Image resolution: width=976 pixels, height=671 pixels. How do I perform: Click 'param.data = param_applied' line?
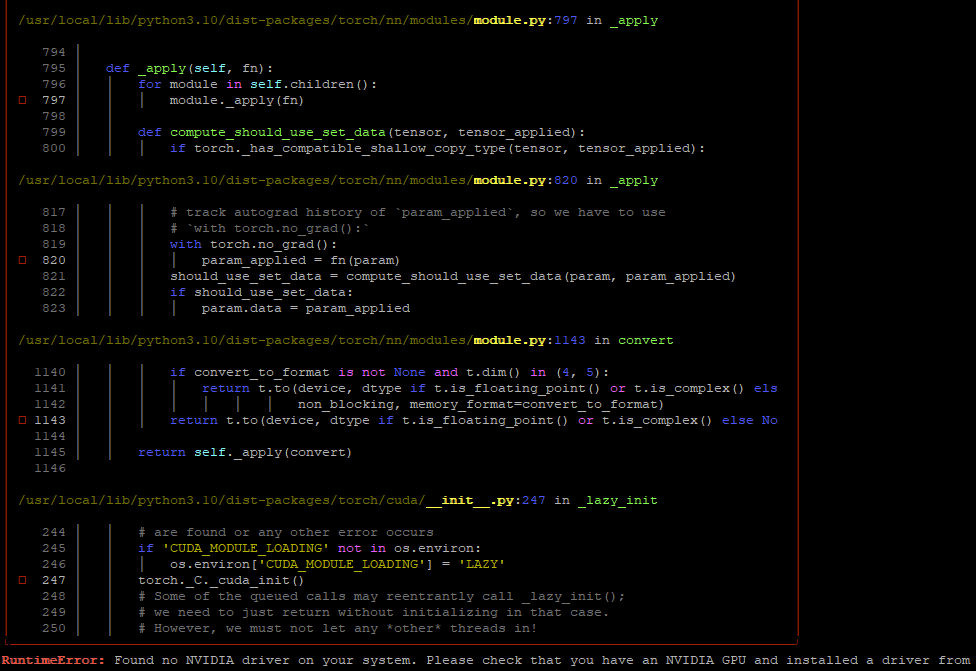click(x=305, y=309)
